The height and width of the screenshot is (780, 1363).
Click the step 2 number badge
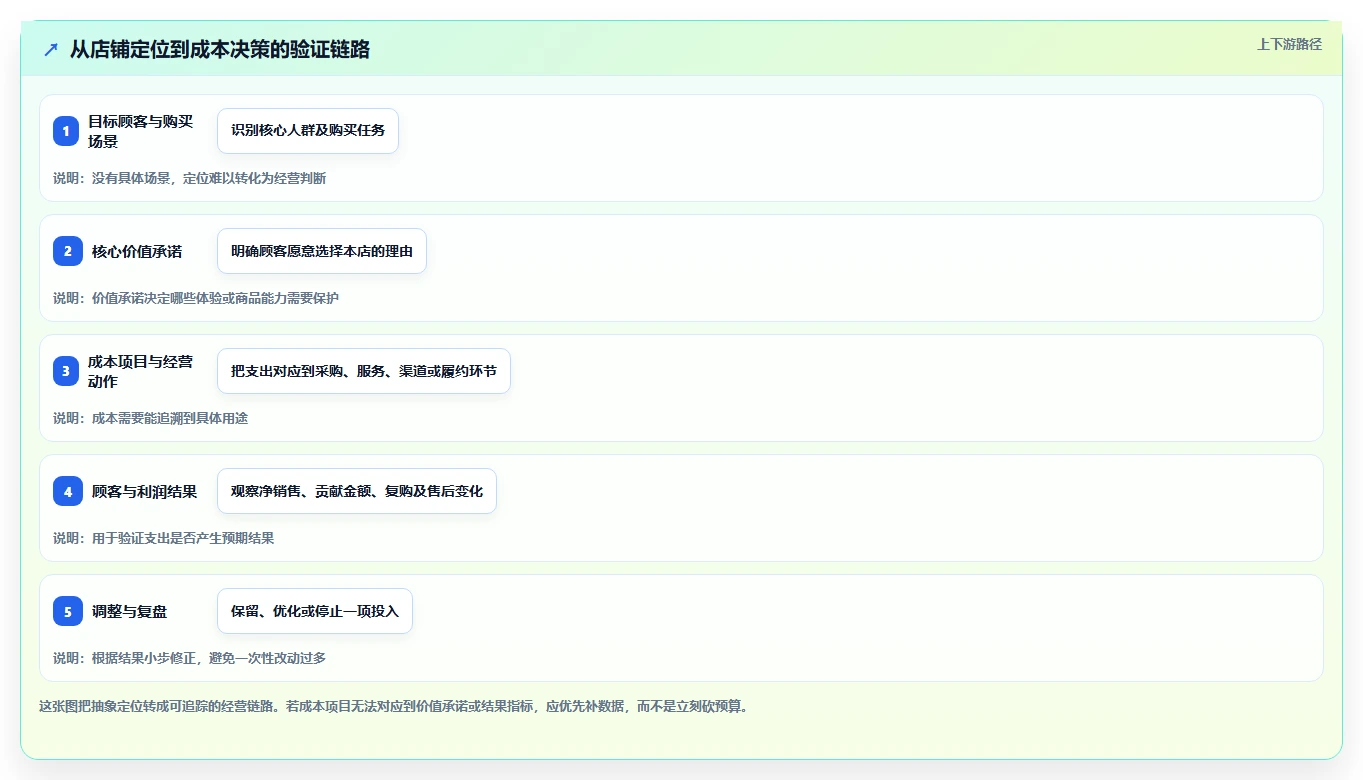tap(68, 251)
